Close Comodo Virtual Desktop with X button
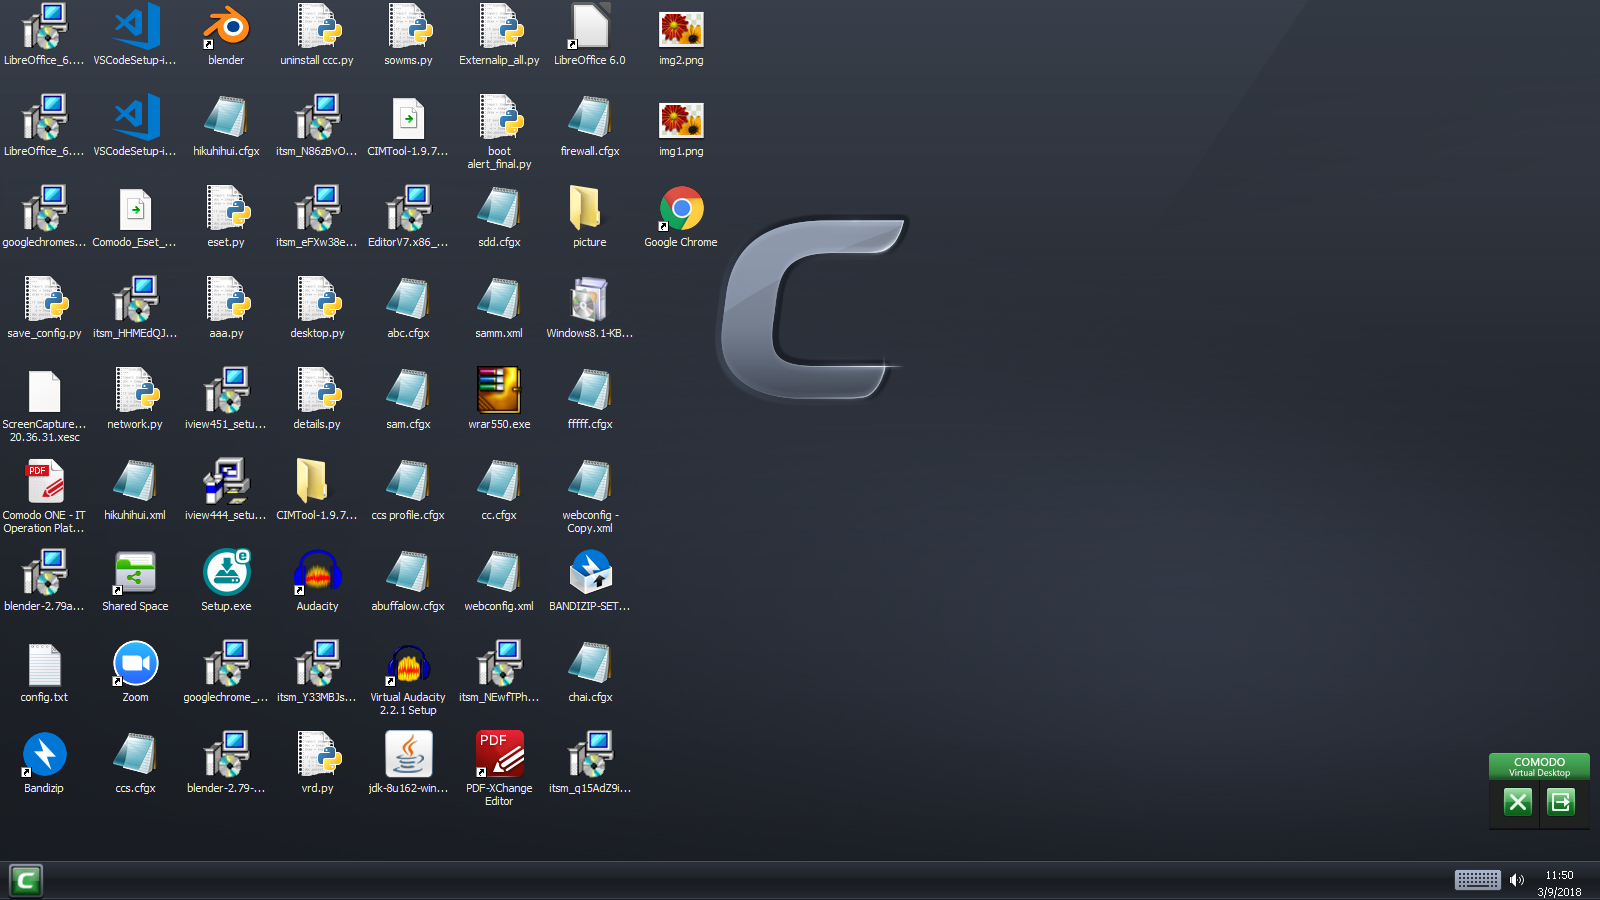 tap(1518, 802)
